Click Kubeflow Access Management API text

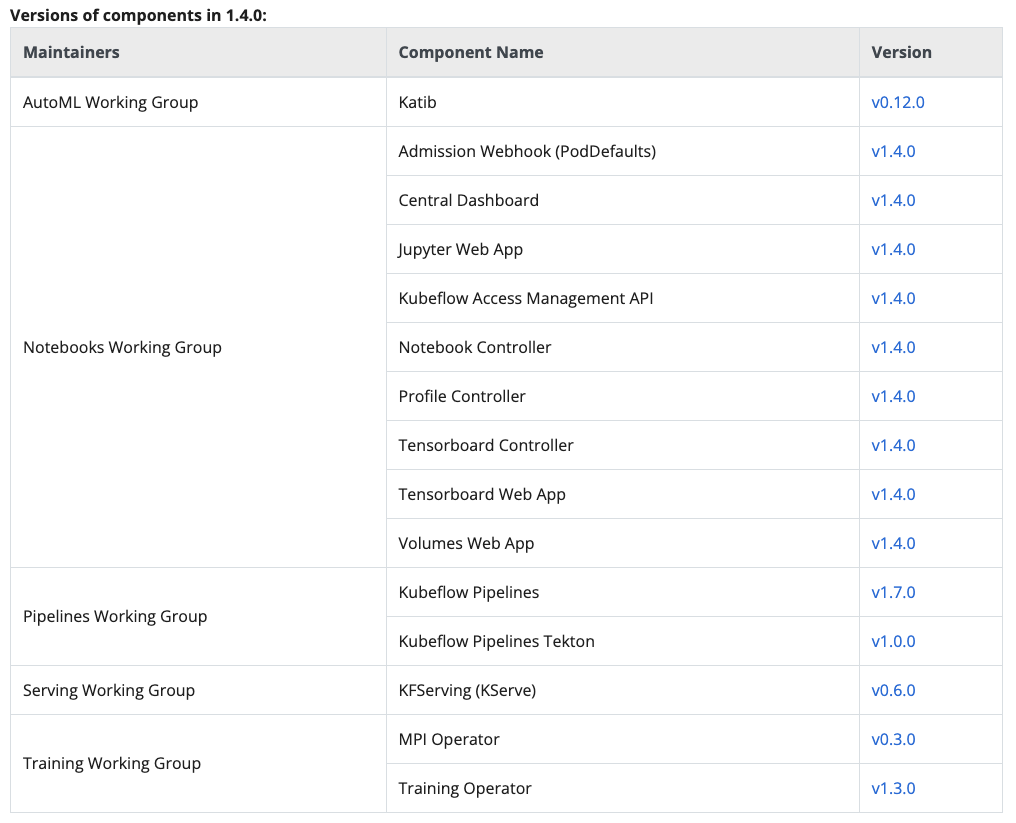tap(525, 299)
